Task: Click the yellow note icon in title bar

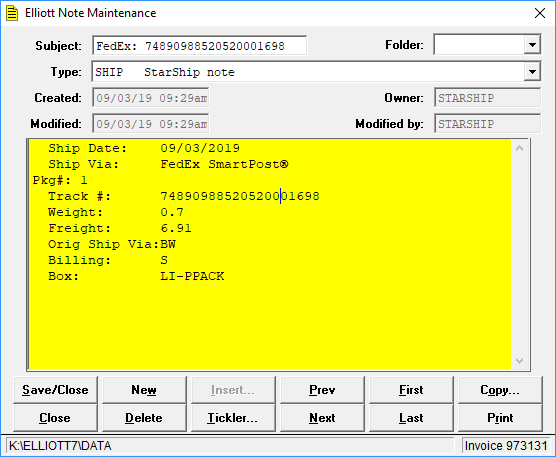Action: coord(12,13)
